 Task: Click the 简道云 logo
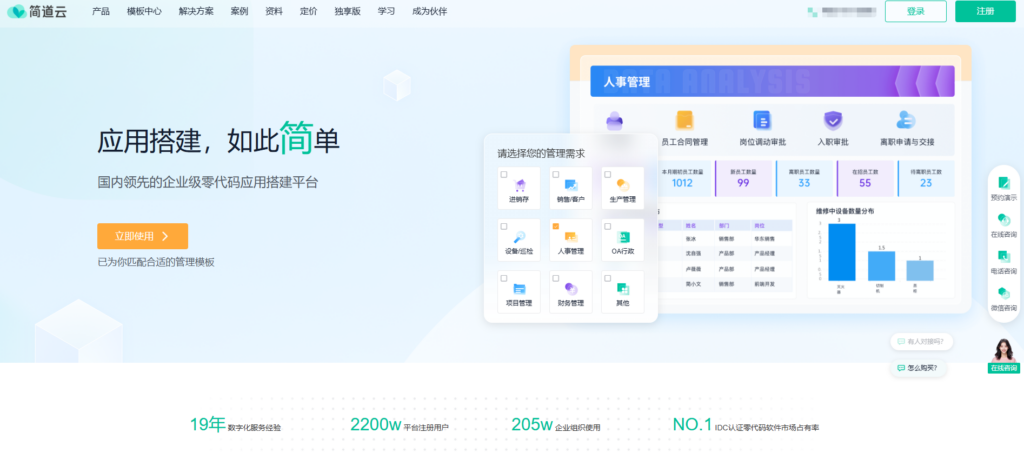37,11
